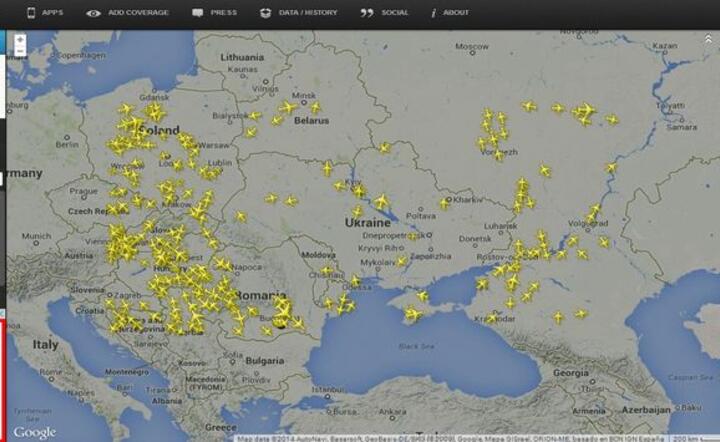Open the Social menu item

click(384, 12)
